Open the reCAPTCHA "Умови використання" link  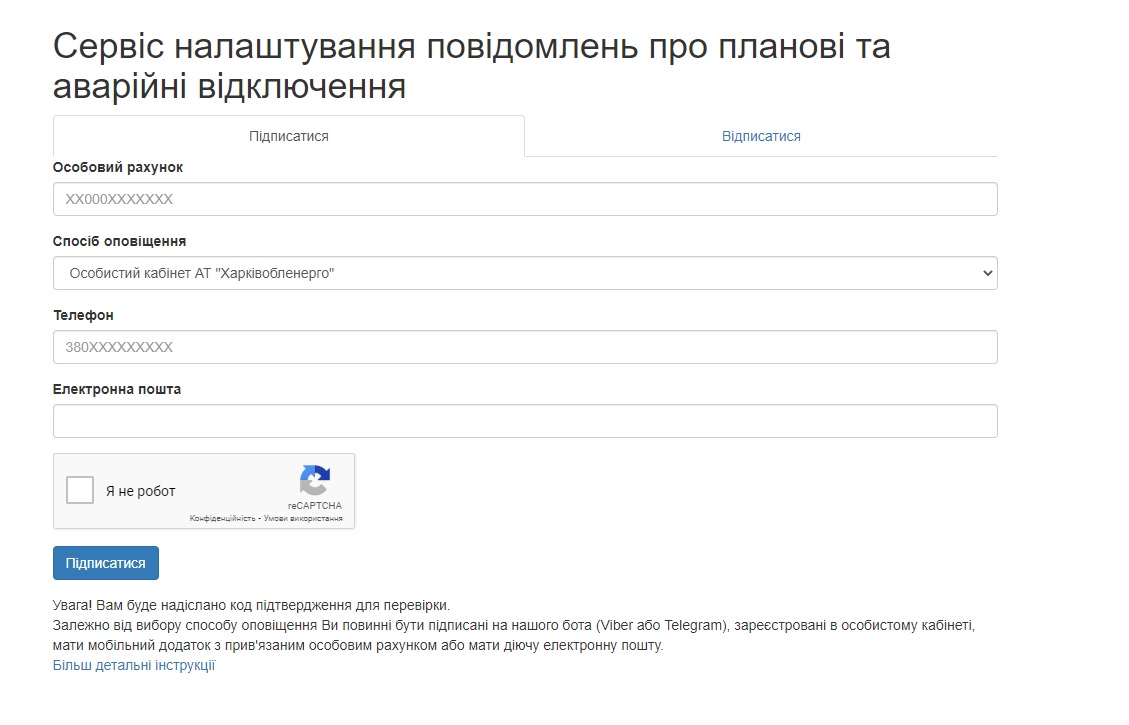click(303, 519)
